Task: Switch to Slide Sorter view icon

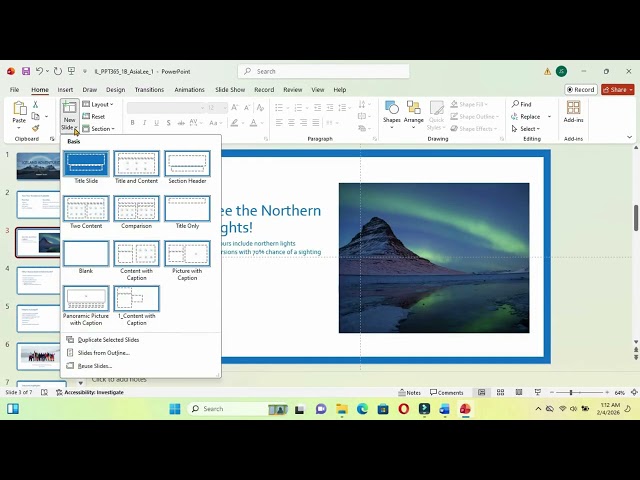Action: pos(500,392)
